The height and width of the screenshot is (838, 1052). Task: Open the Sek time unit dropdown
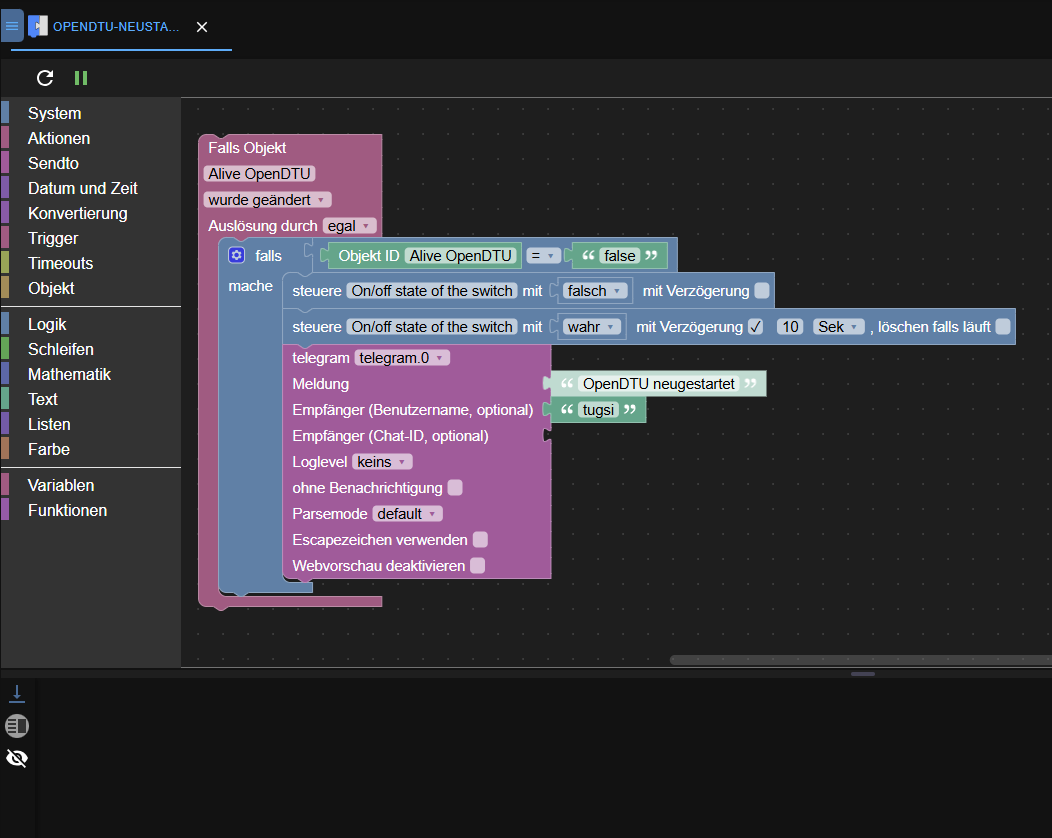pos(838,327)
